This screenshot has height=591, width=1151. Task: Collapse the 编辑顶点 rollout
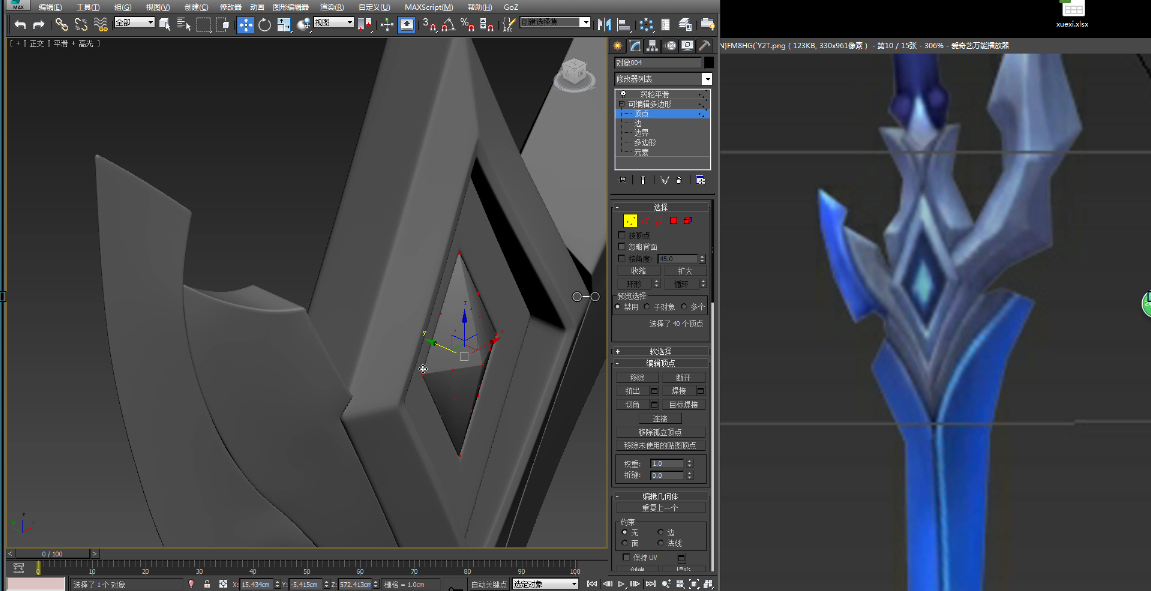(x=661, y=363)
